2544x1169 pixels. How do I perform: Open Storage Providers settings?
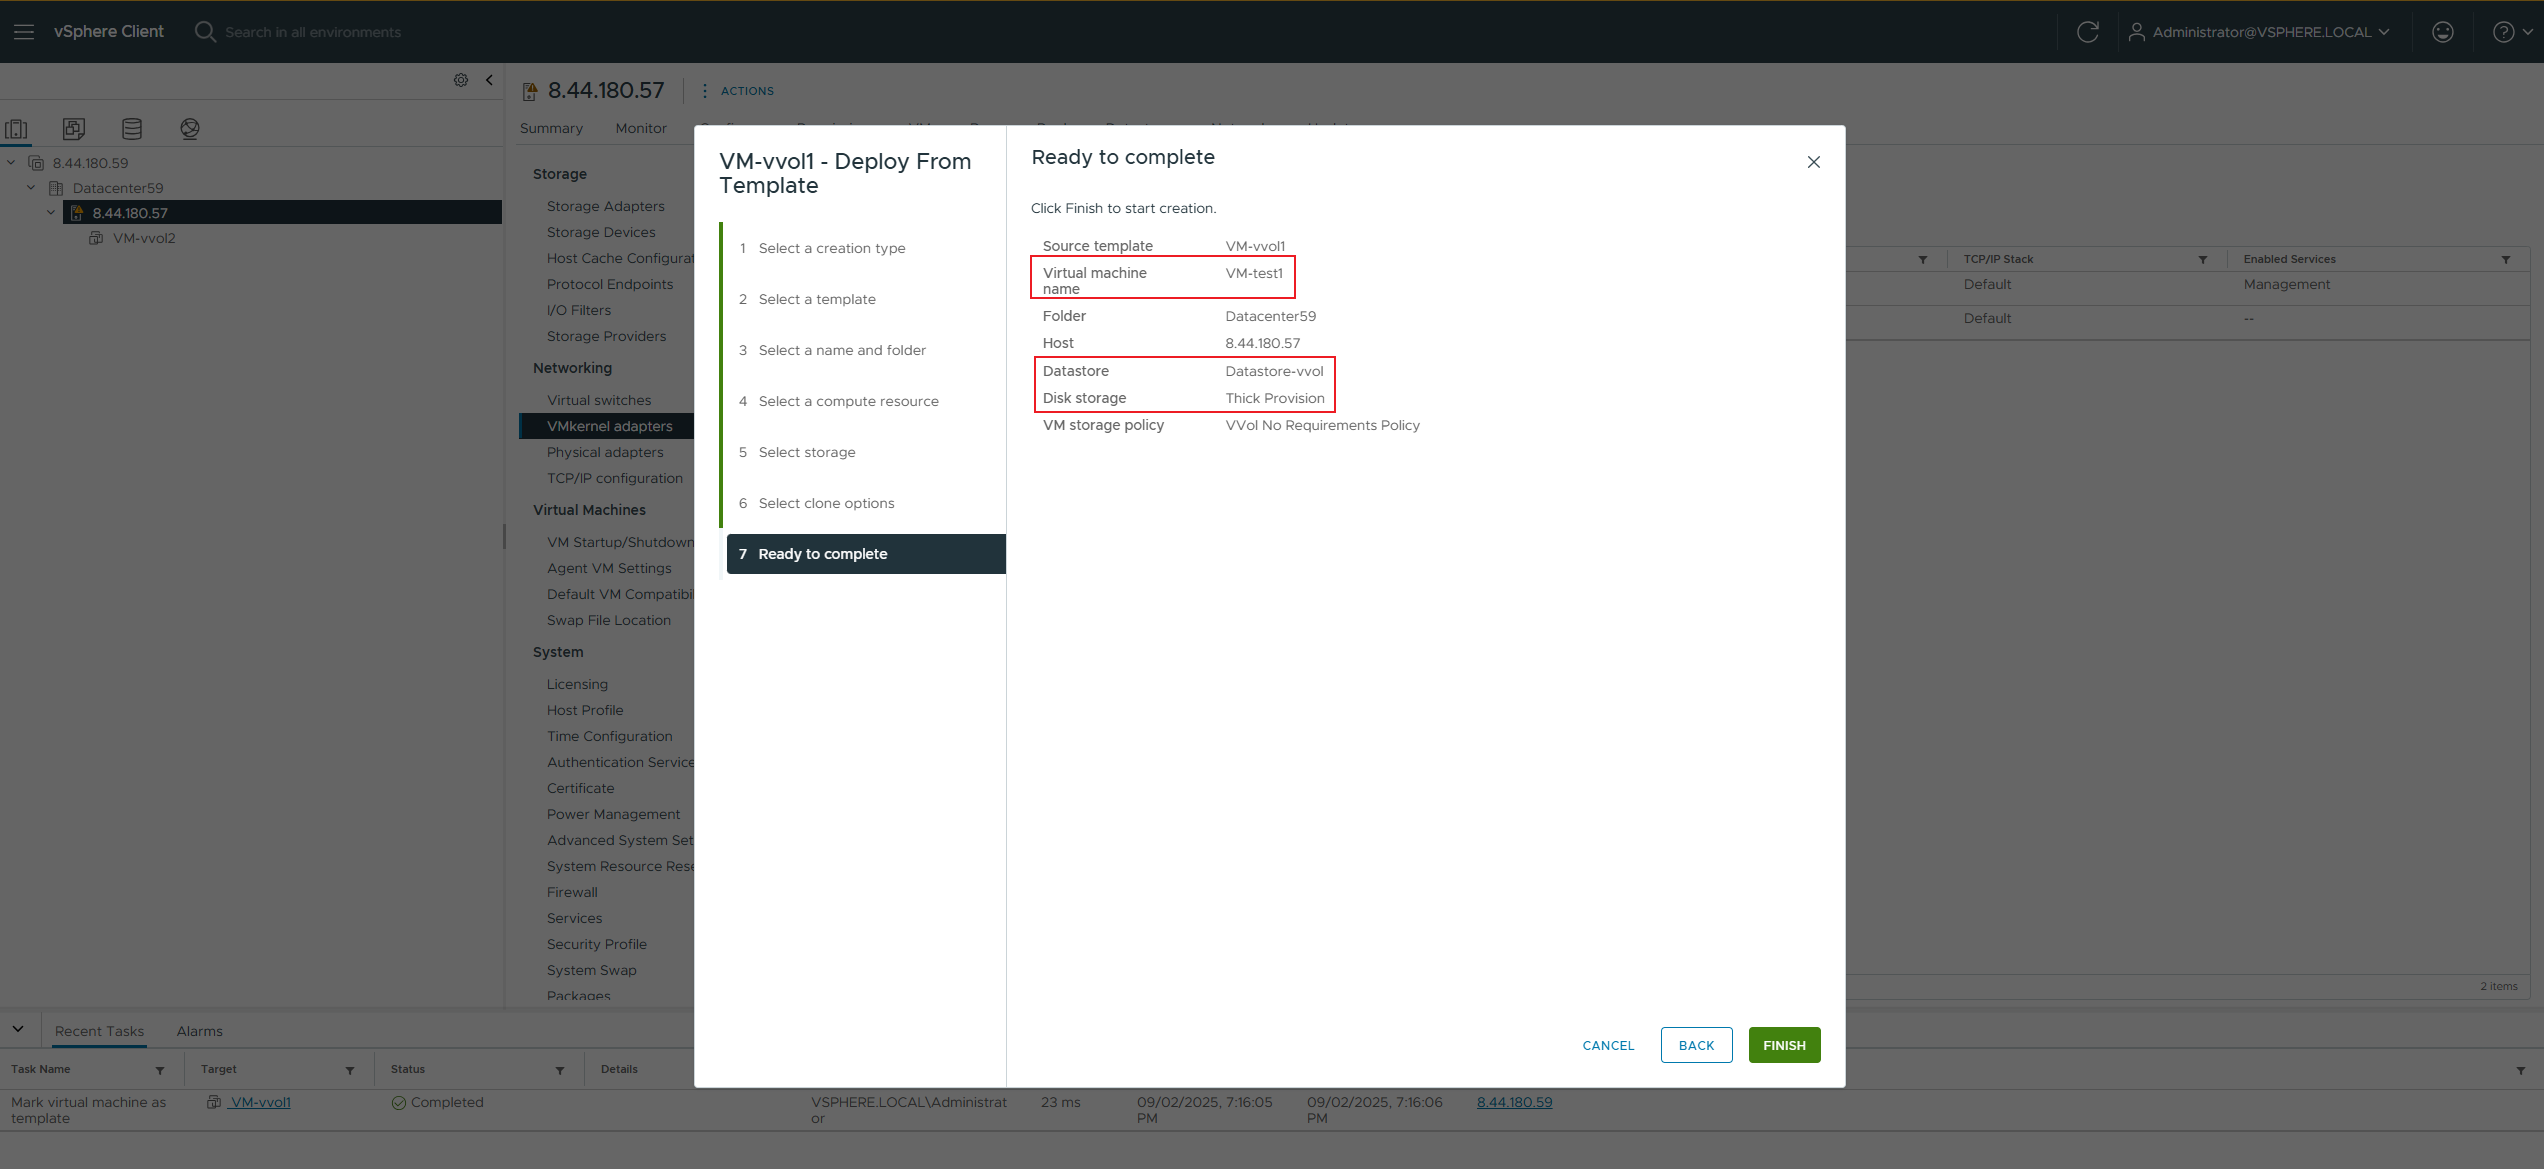(606, 336)
